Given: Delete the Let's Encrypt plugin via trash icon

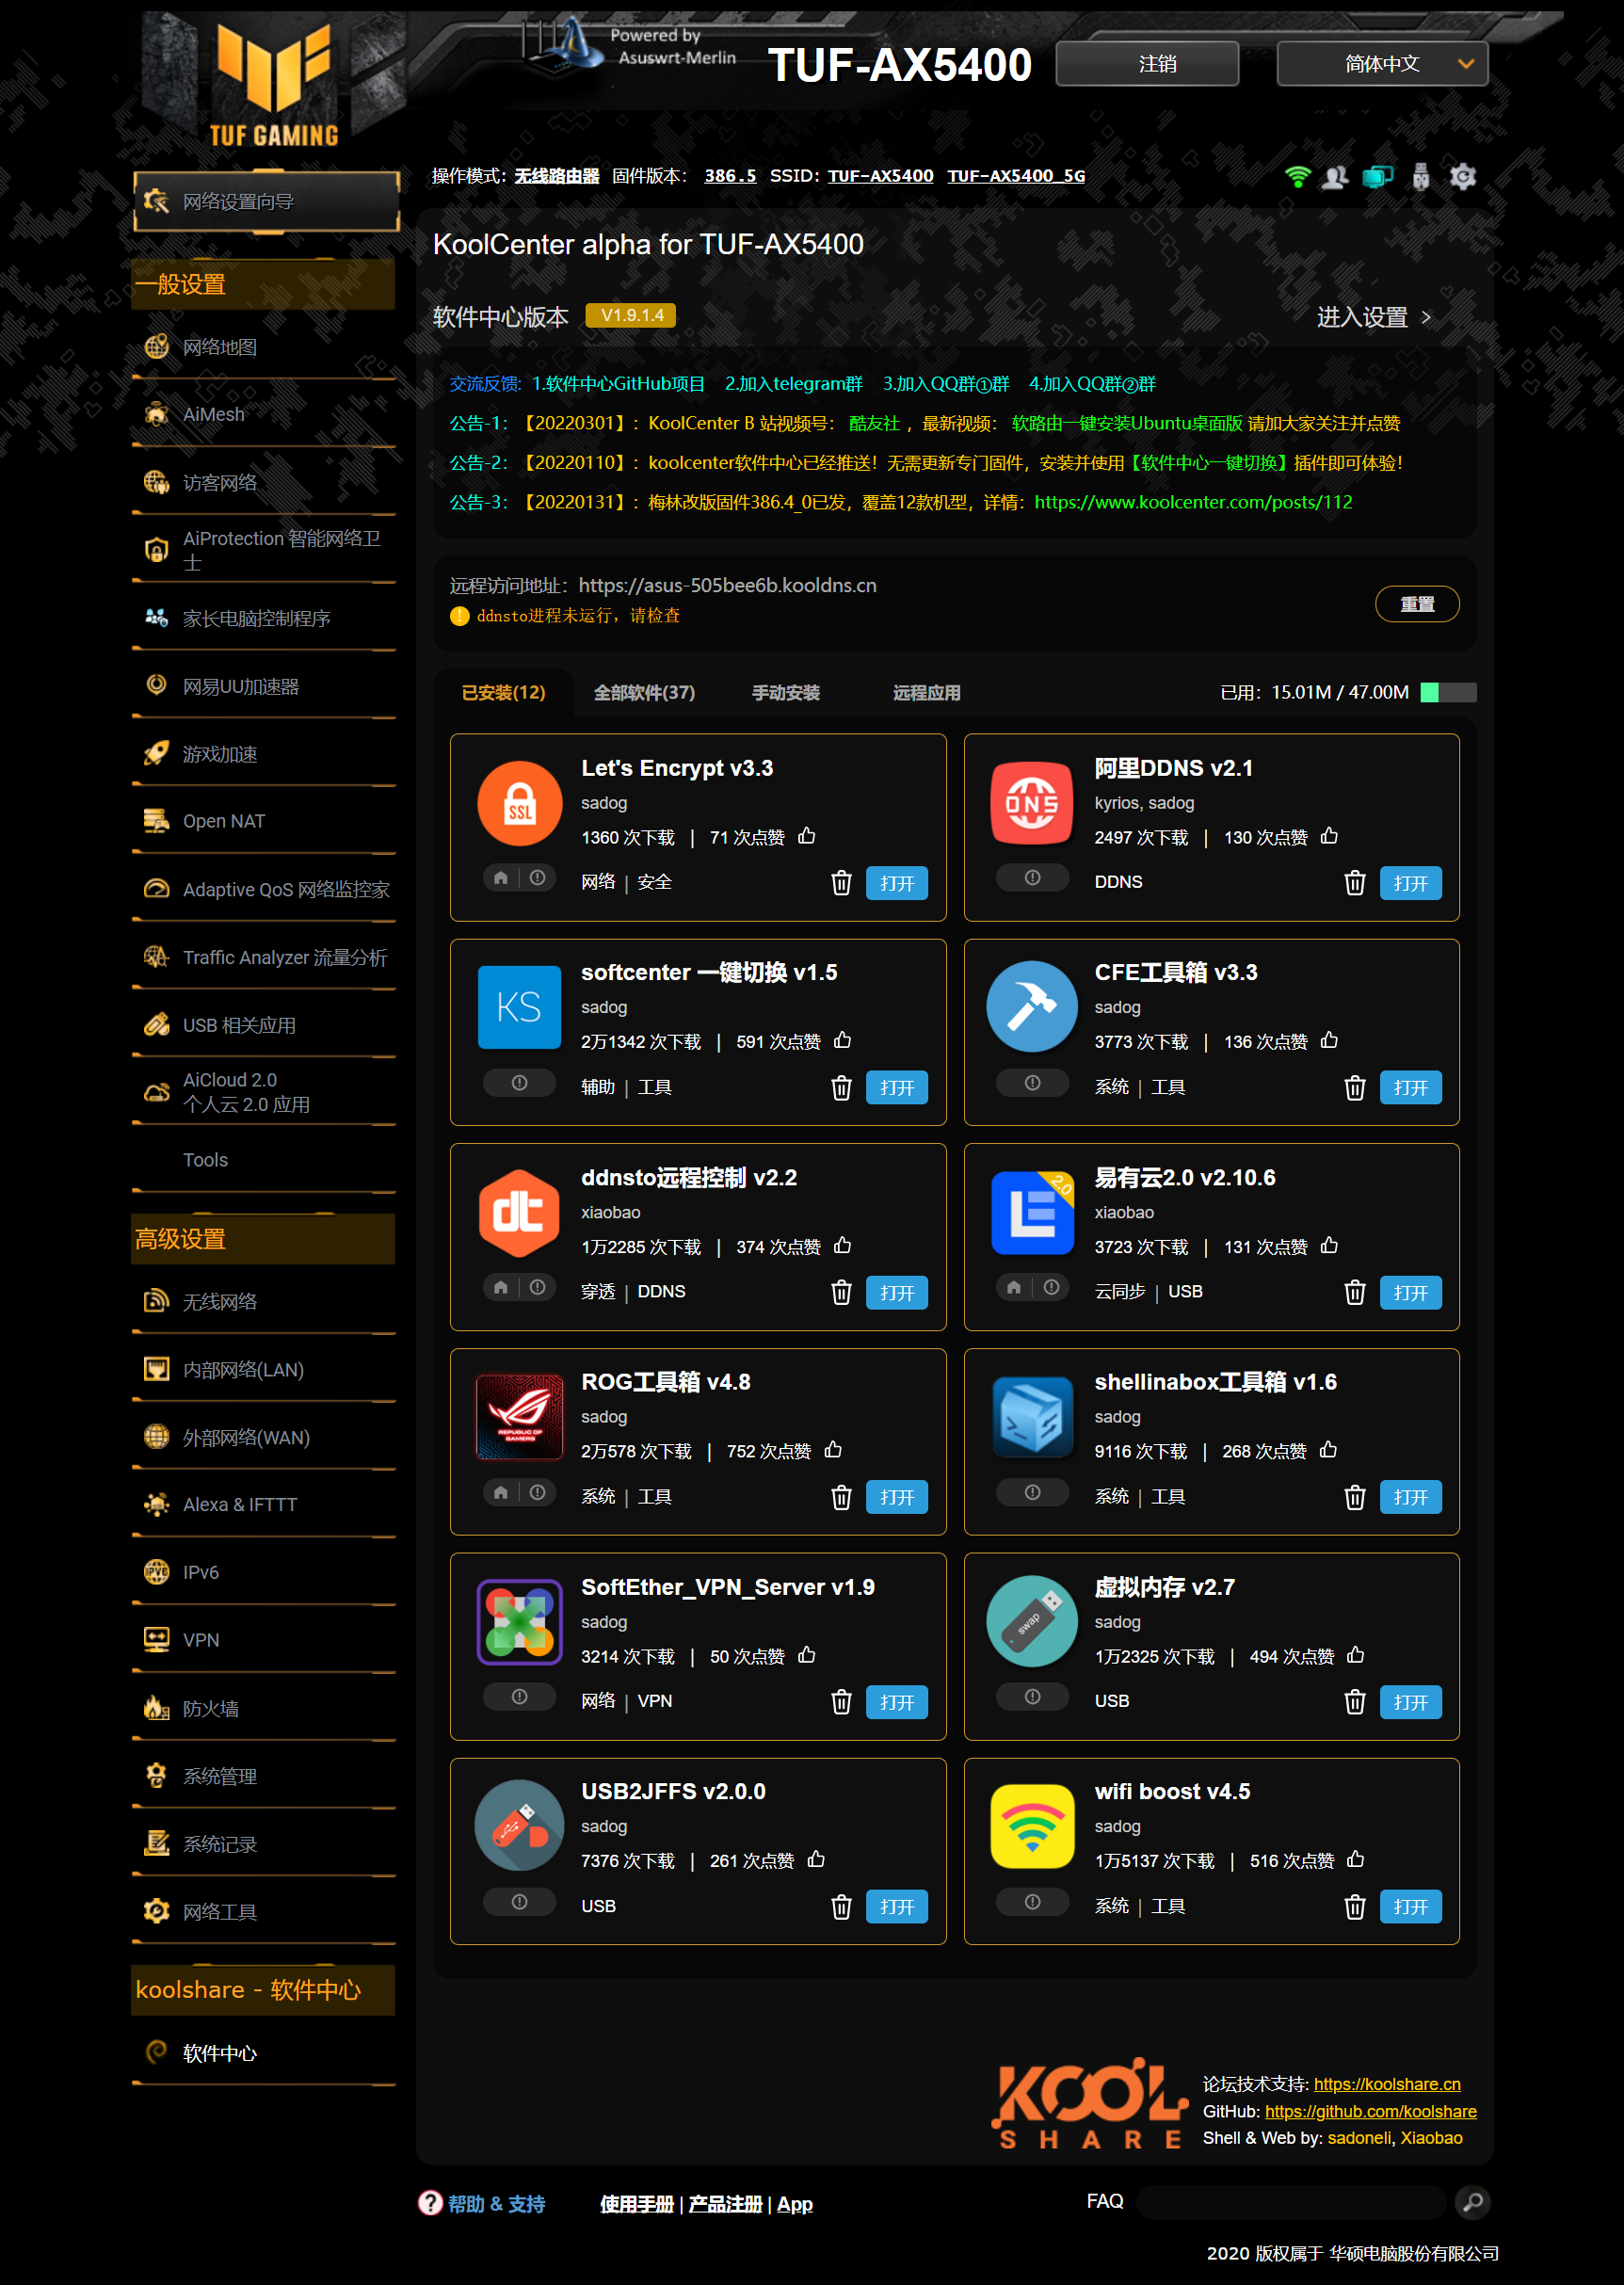Looking at the screenshot, I should 841,883.
